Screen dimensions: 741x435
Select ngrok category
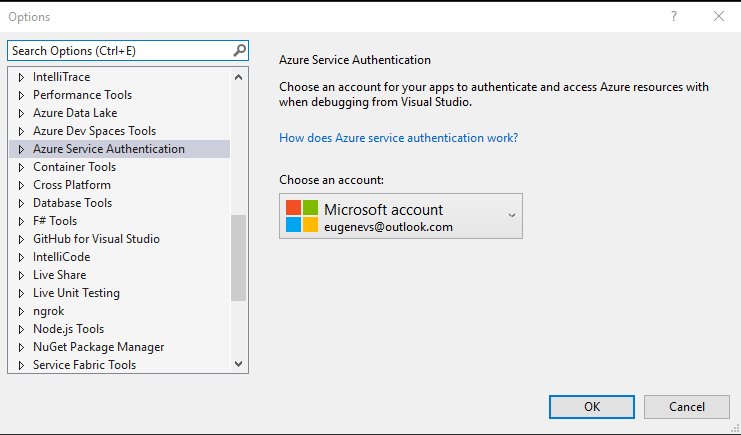tap(49, 311)
